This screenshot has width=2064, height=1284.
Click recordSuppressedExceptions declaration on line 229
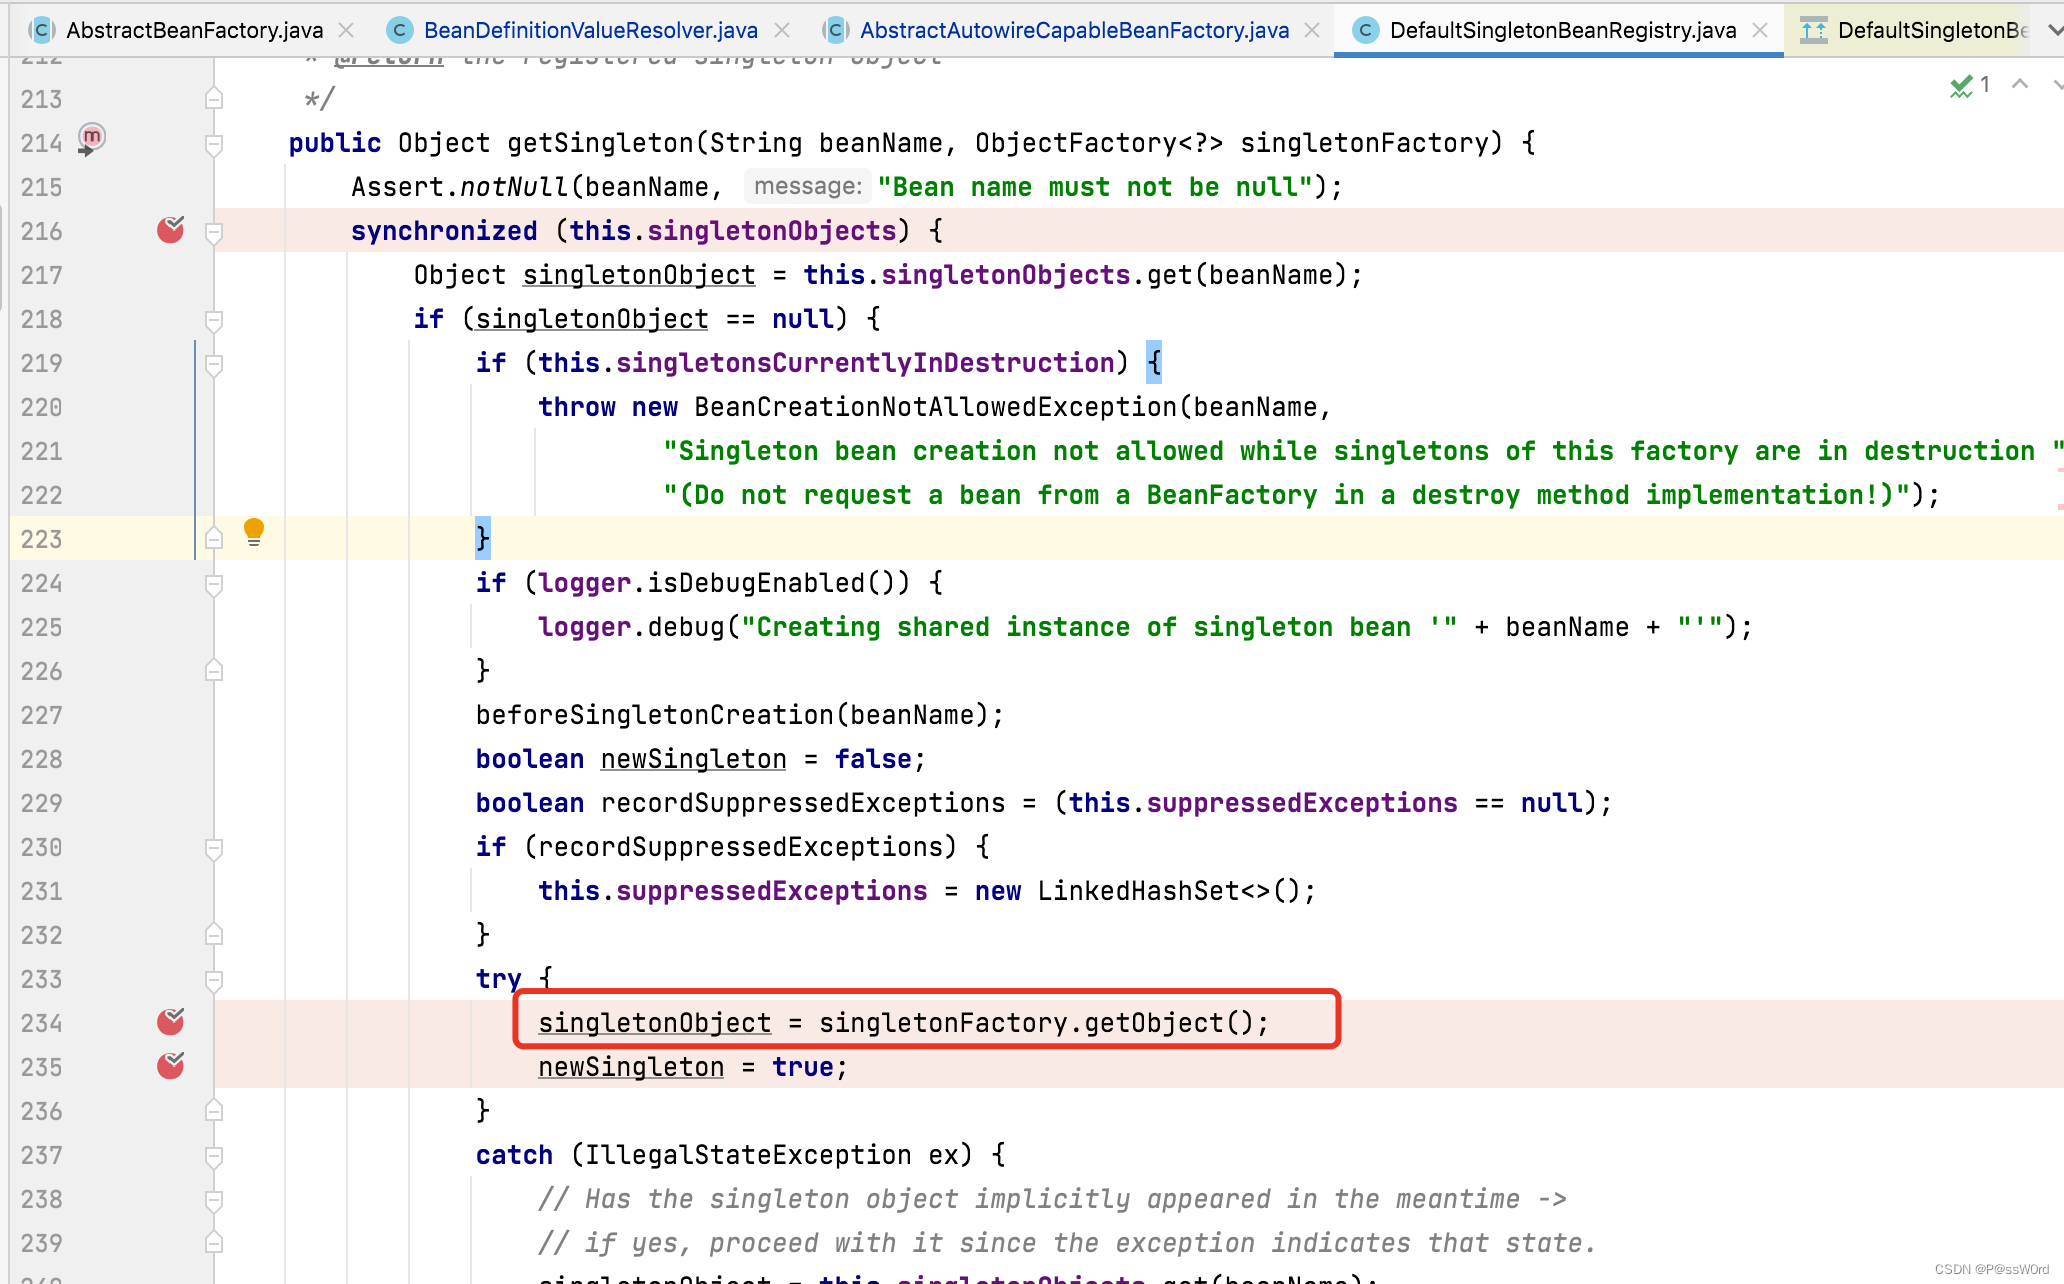[x=802, y=803]
